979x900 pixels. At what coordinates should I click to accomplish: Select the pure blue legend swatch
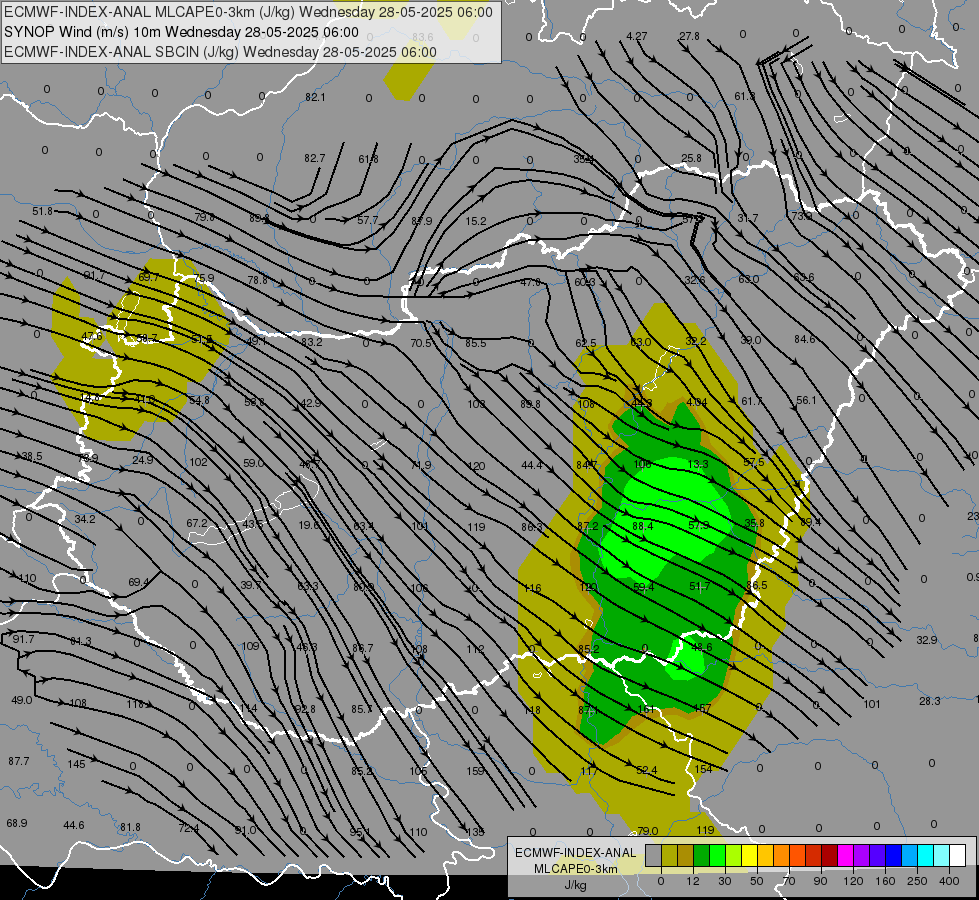pyautogui.click(x=893, y=855)
